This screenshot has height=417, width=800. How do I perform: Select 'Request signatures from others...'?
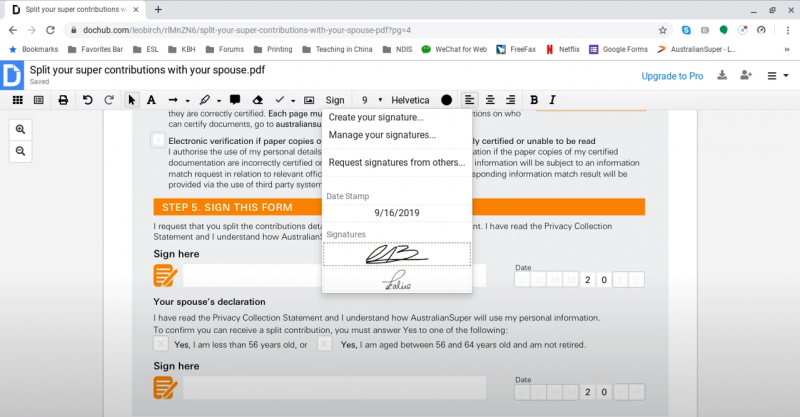[396, 162]
